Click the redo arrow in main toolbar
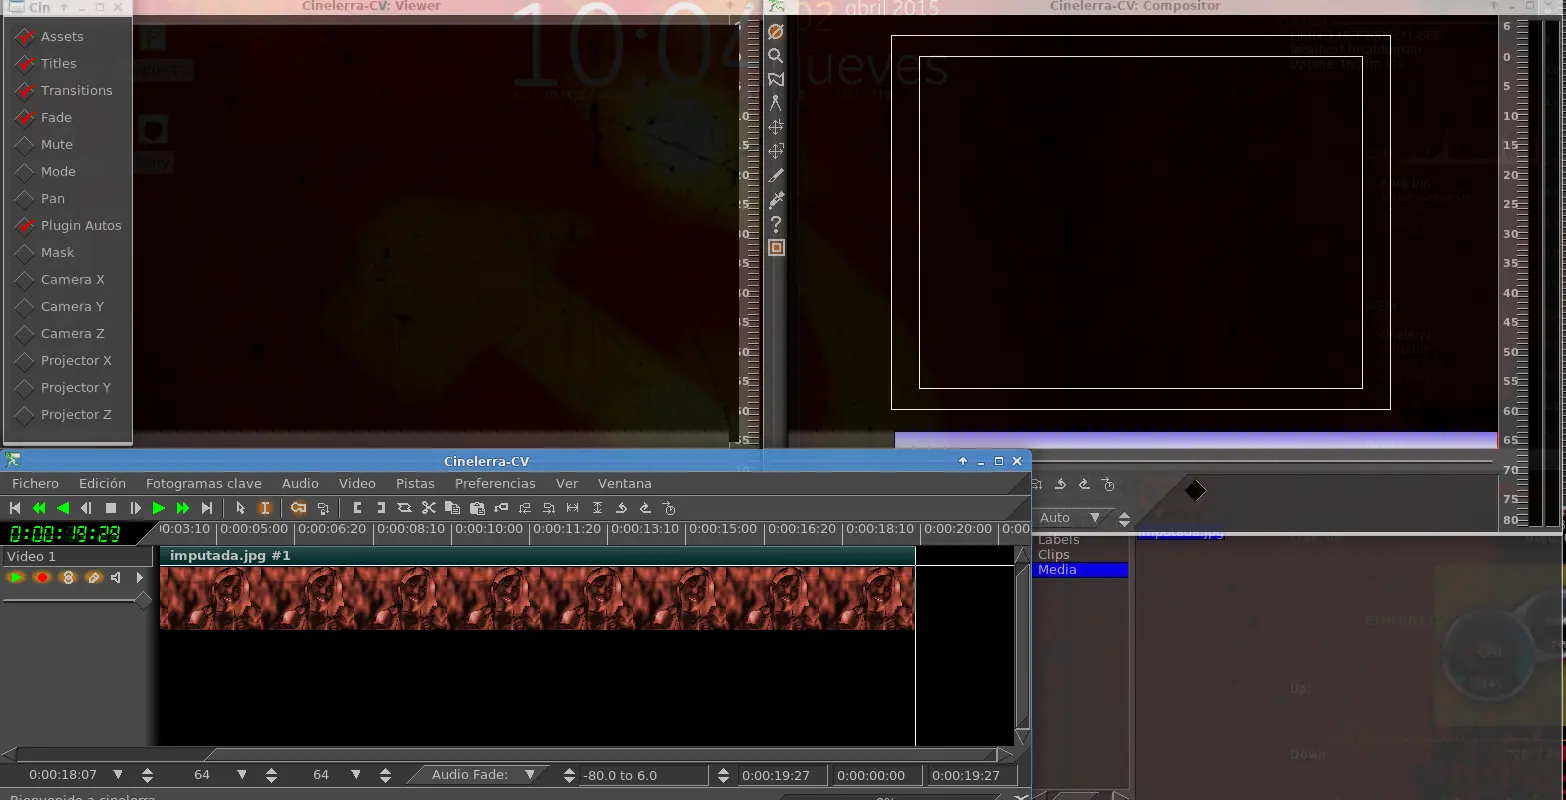The width and height of the screenshot is (1566, 800). click(645, 508)
